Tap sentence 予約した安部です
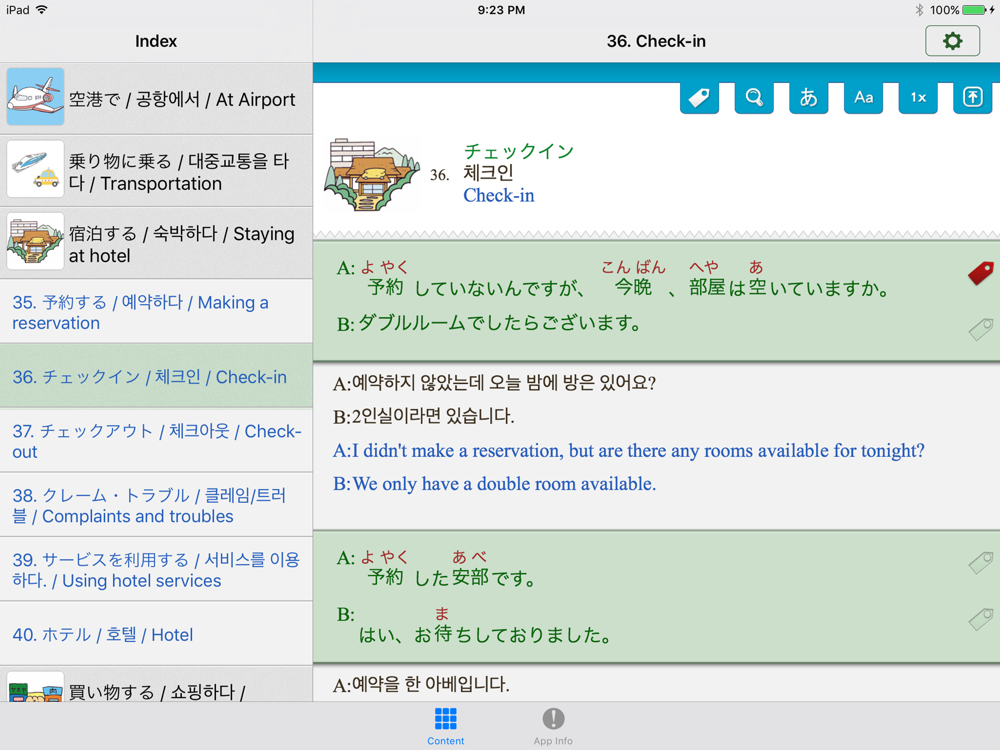The image size is (1000, 750). pyautogui.click(x=436, y=569)
